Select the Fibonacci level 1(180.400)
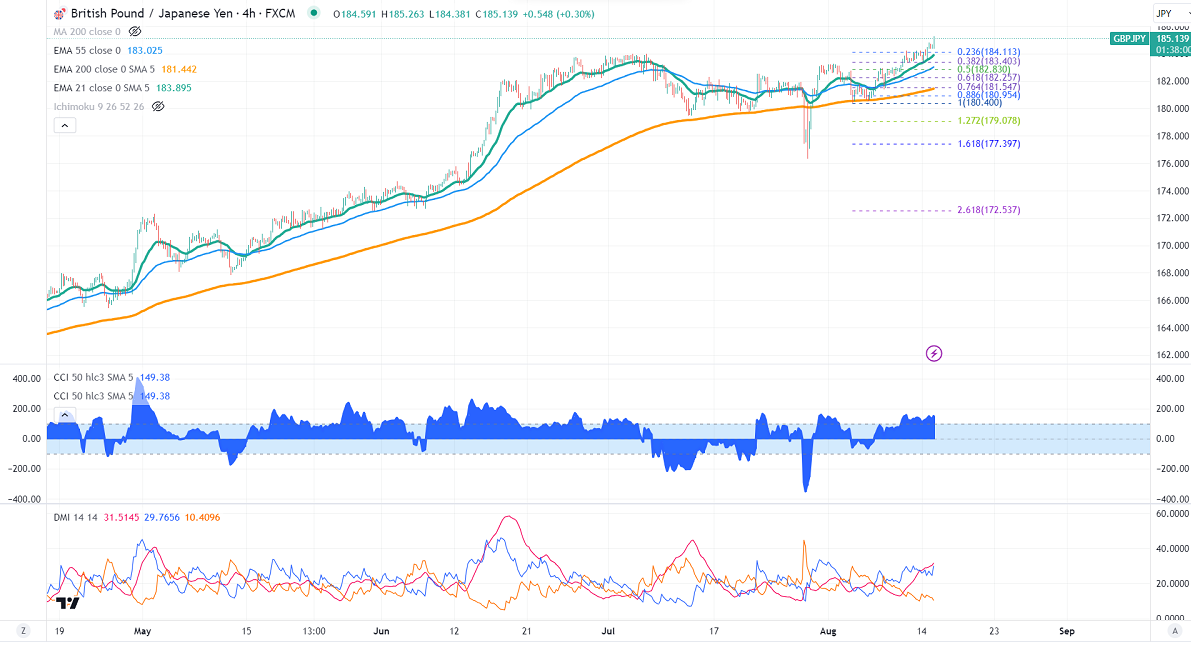 pos(980,103)
